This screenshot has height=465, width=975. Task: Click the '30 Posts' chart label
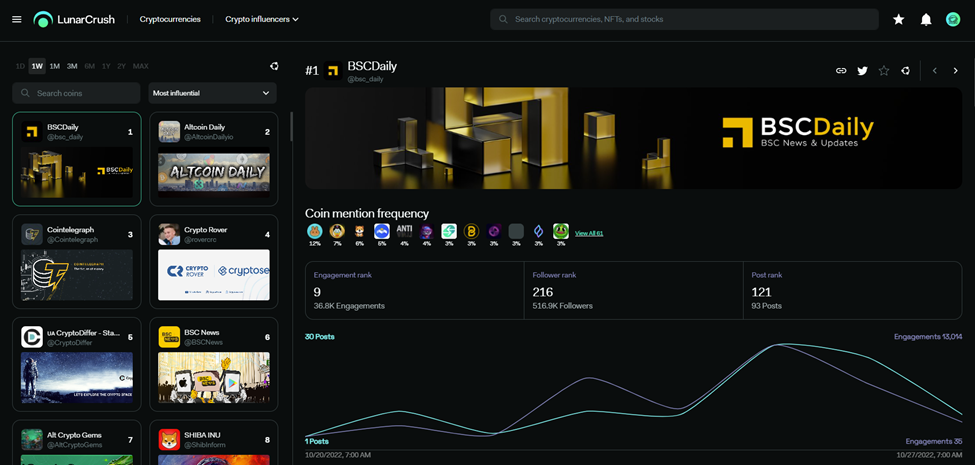[320, 337]
